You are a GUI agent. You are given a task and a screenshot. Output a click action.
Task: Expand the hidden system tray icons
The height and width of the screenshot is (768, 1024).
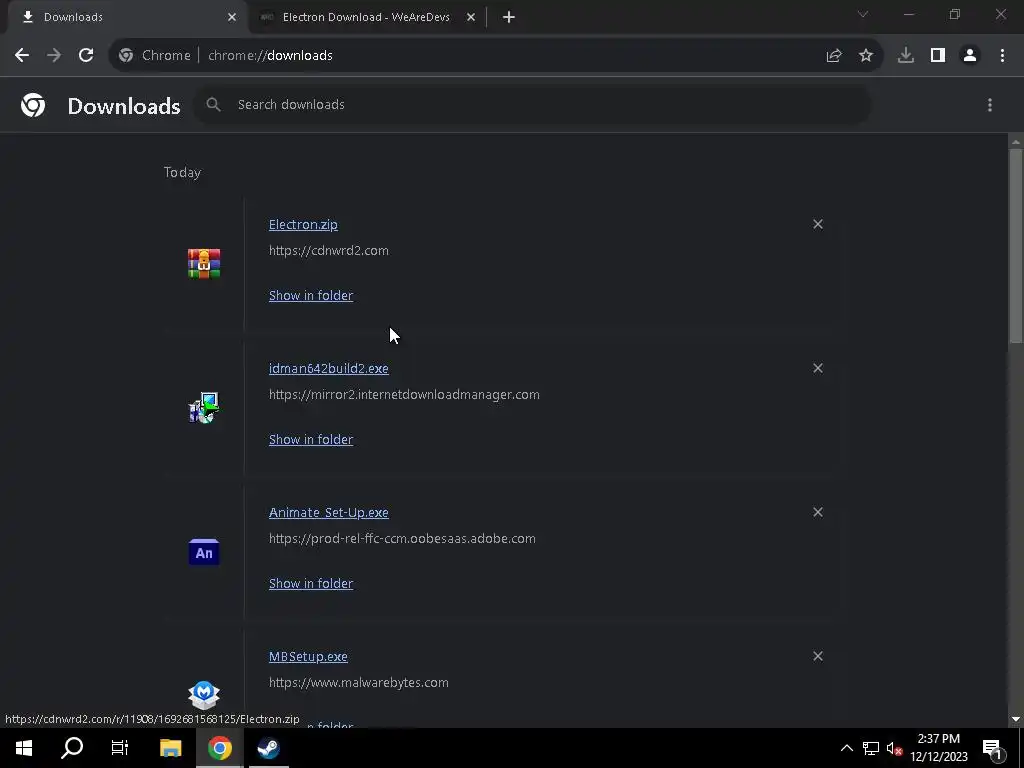[x=846, y=748]
